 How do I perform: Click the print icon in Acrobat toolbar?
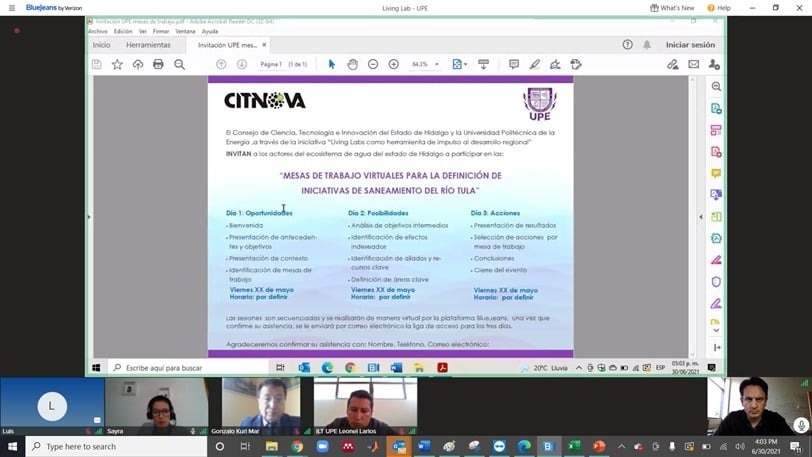(158, 64)
